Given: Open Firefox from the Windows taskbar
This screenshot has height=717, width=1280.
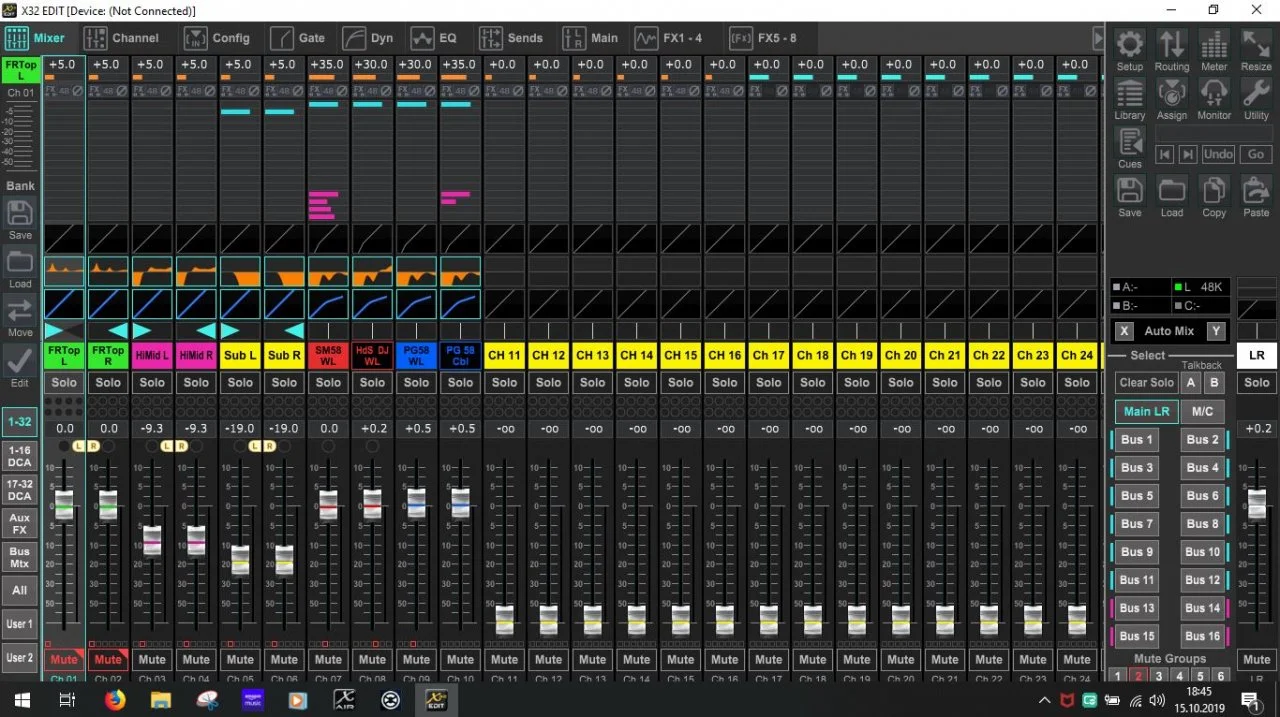Looking at the screenshot, I should click(x=114, y=700).
